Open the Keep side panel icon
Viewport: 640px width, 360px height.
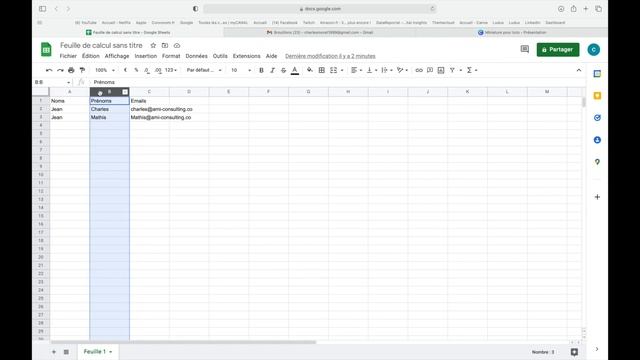click(597, 96)
